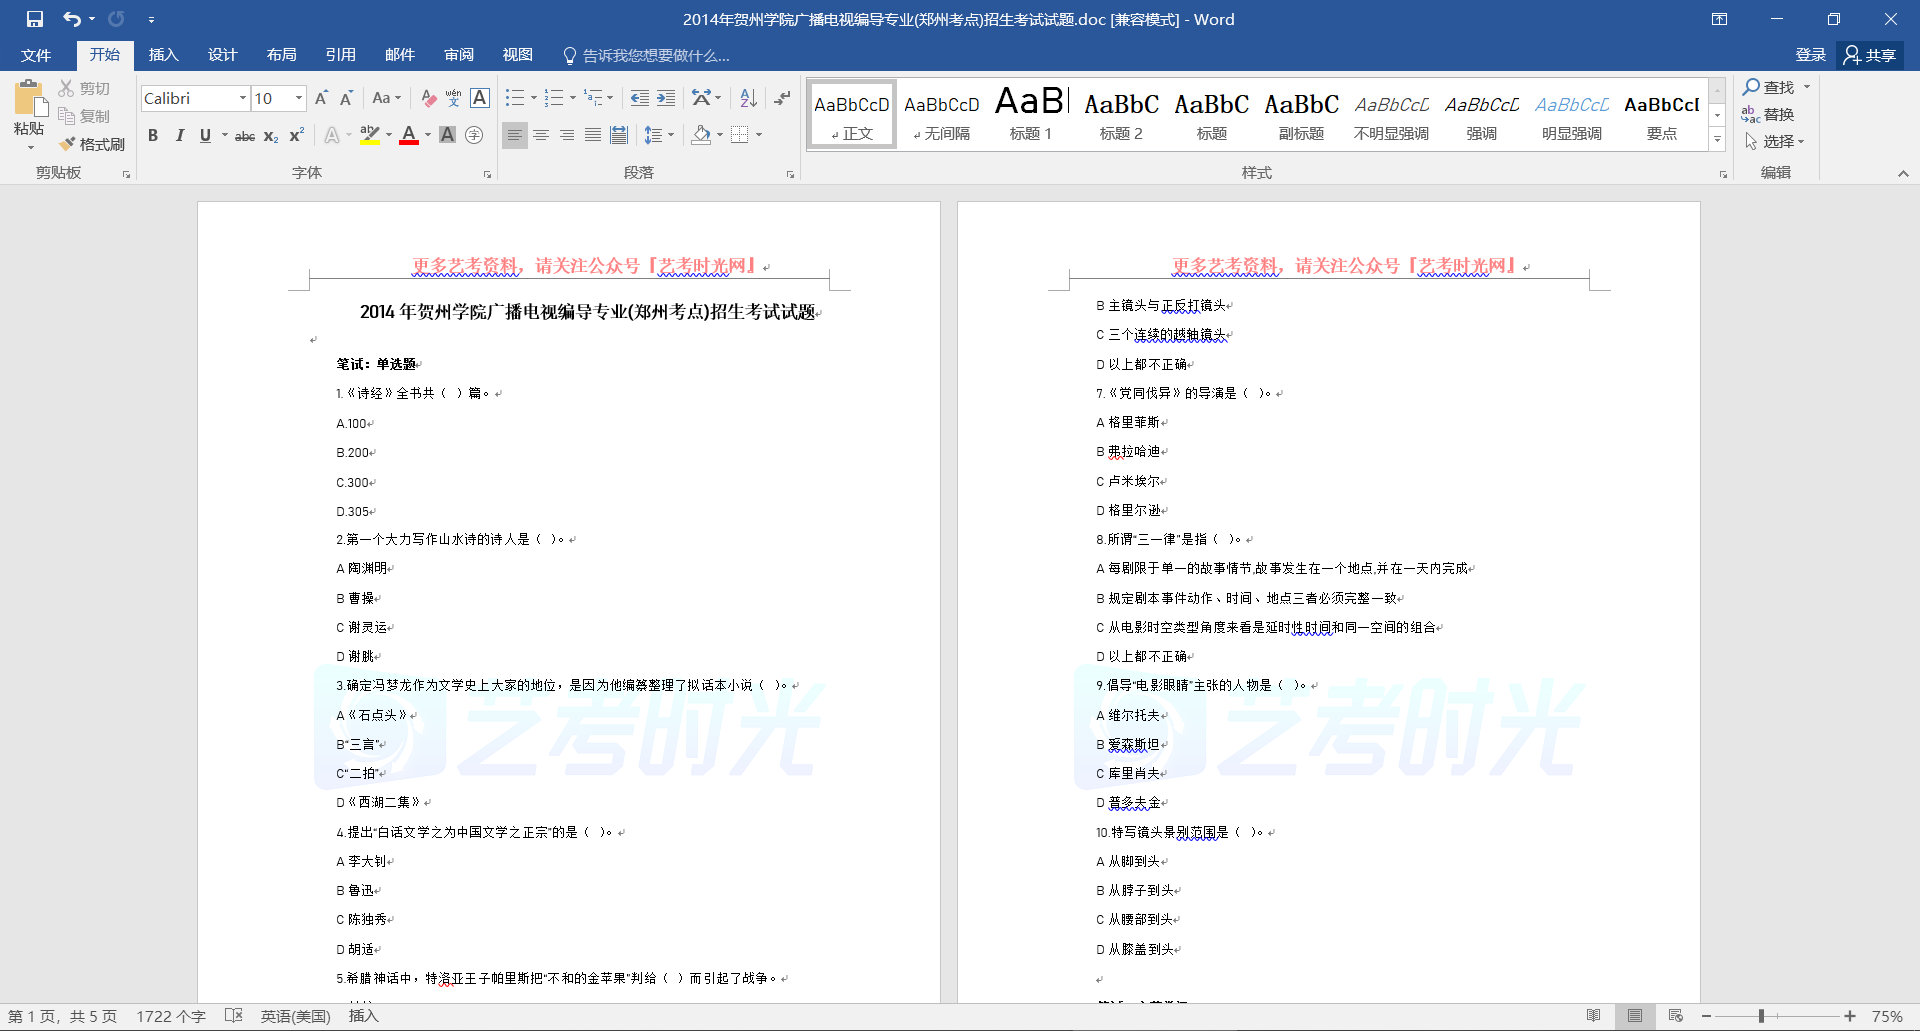Click the Center alignment icon

click(541, 135)
